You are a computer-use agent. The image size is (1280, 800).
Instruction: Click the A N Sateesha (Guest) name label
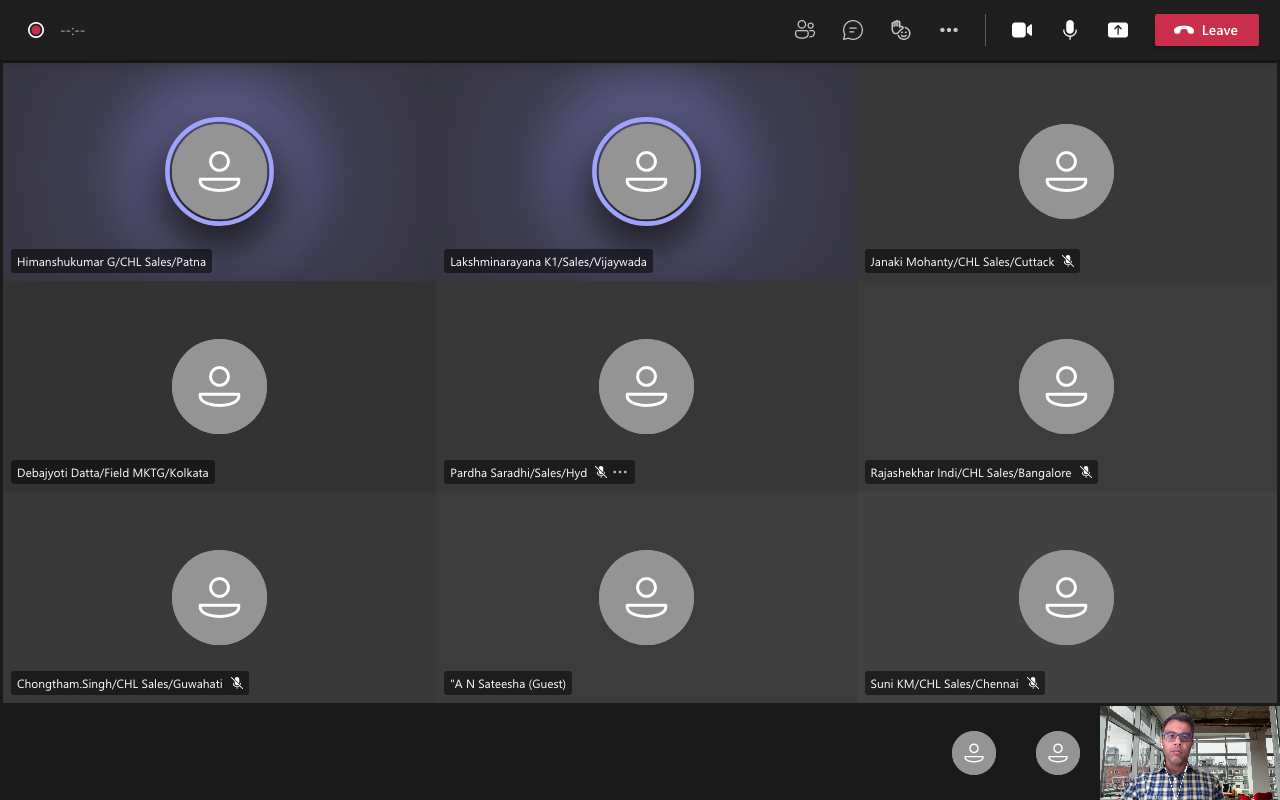pyautogui.click(x=510, y=684)
